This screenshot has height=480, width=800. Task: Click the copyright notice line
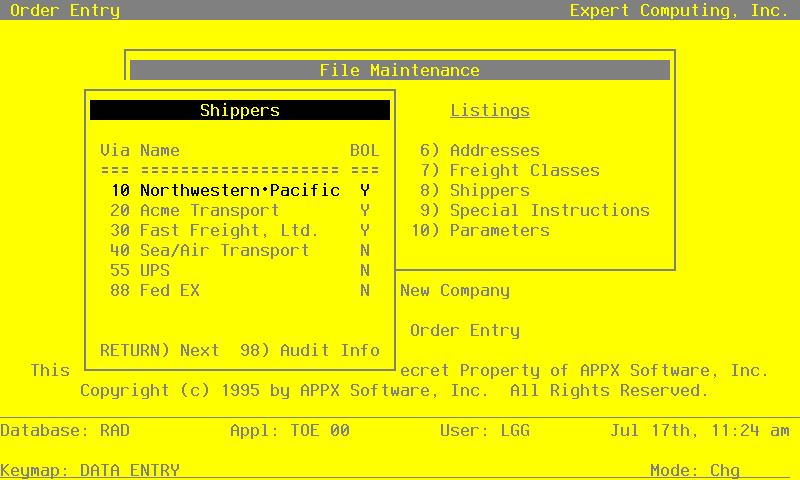click(x=394, y=391)
